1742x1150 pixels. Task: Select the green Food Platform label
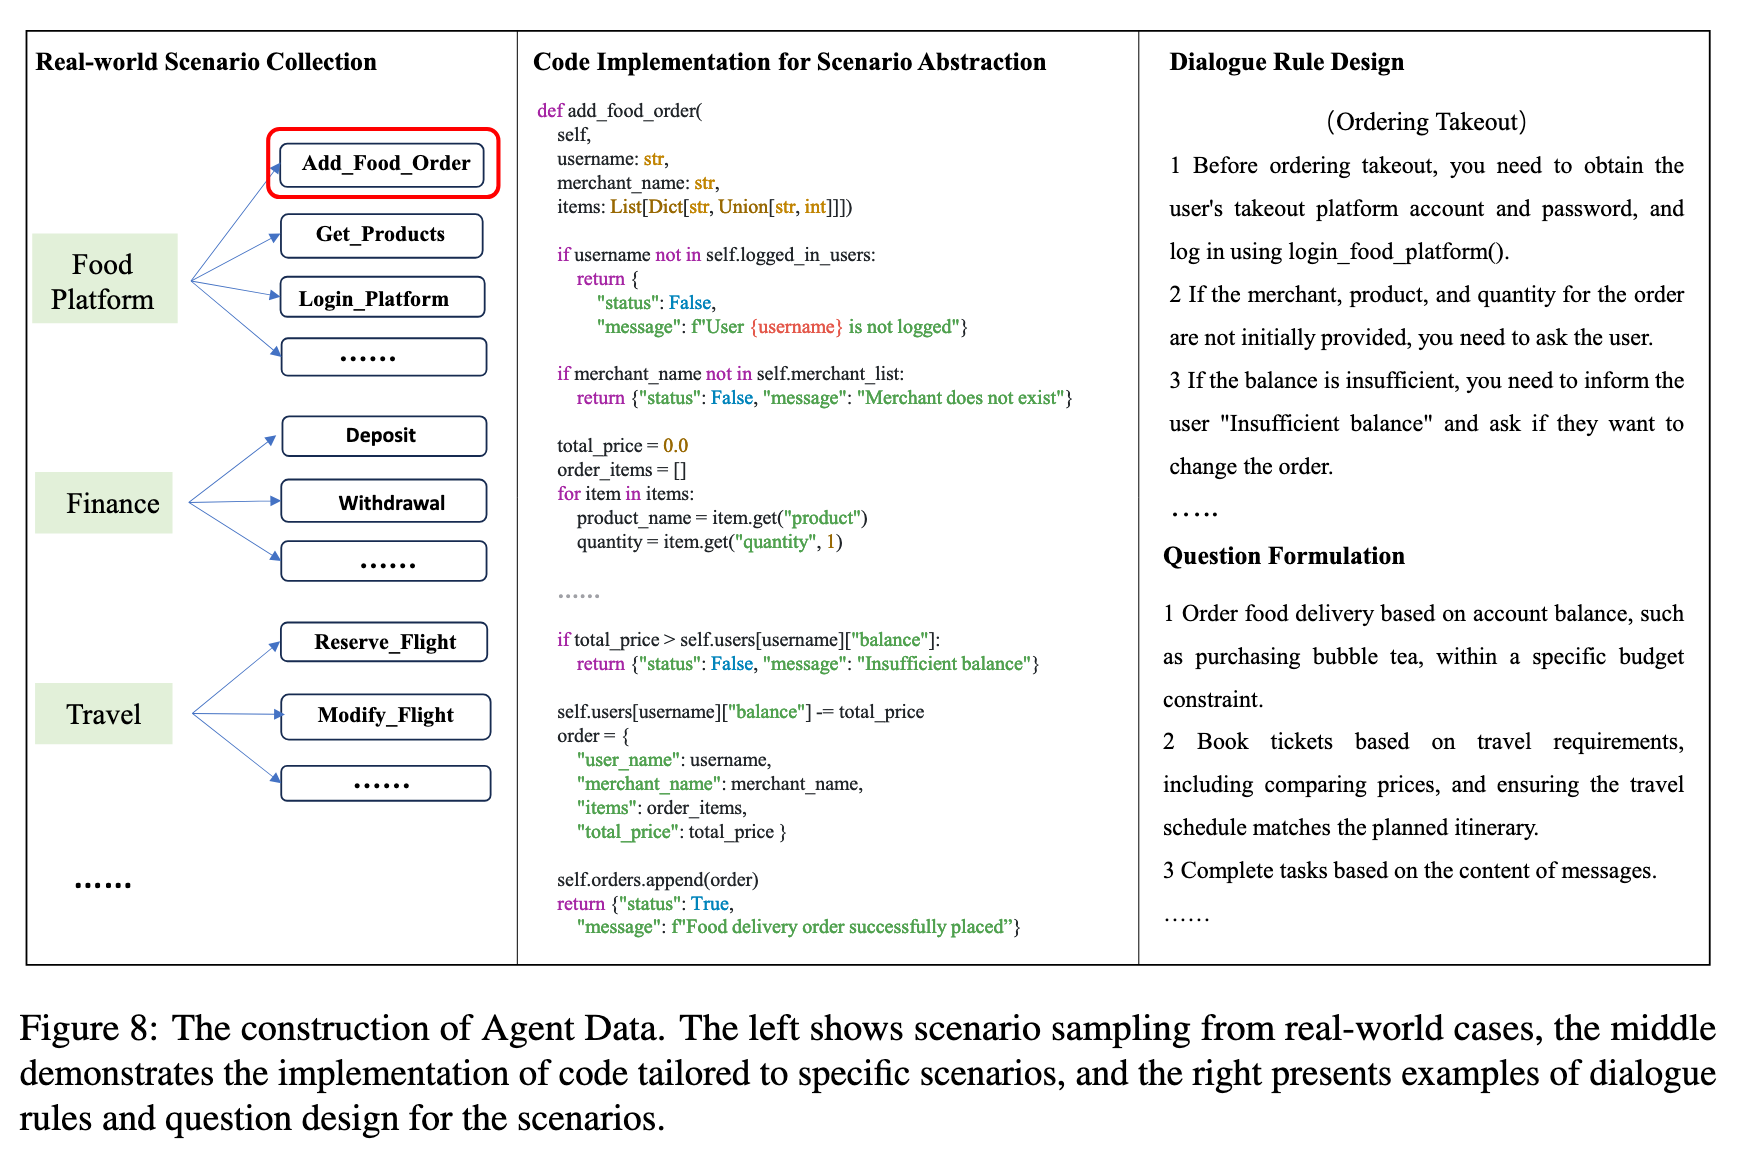coord(104,279)
